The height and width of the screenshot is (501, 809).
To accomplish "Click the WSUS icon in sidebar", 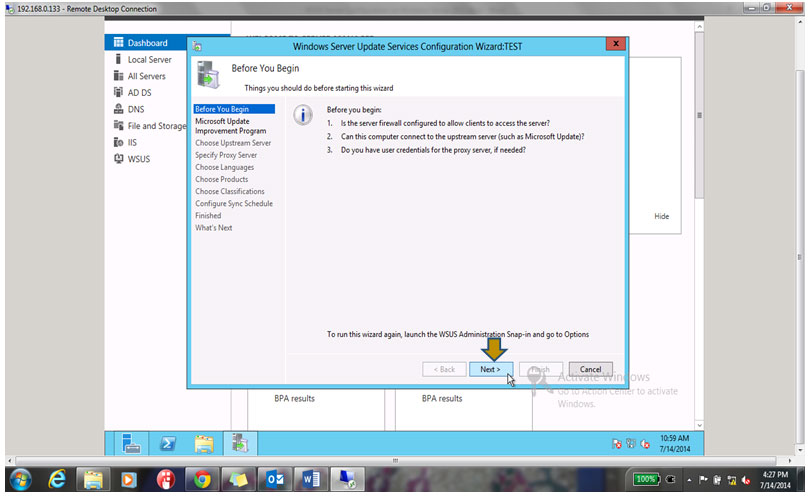I will pos(119,158).
